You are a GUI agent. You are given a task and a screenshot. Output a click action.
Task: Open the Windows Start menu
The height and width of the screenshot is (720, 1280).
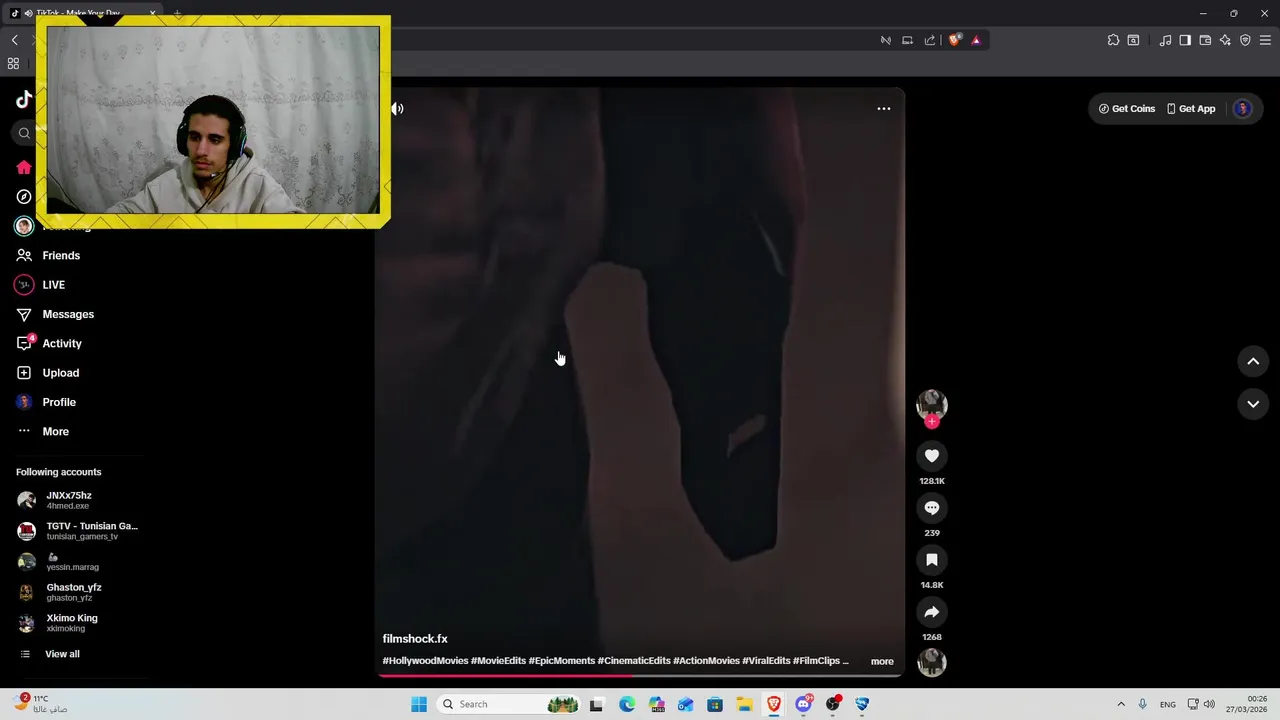tap(419, 704)
